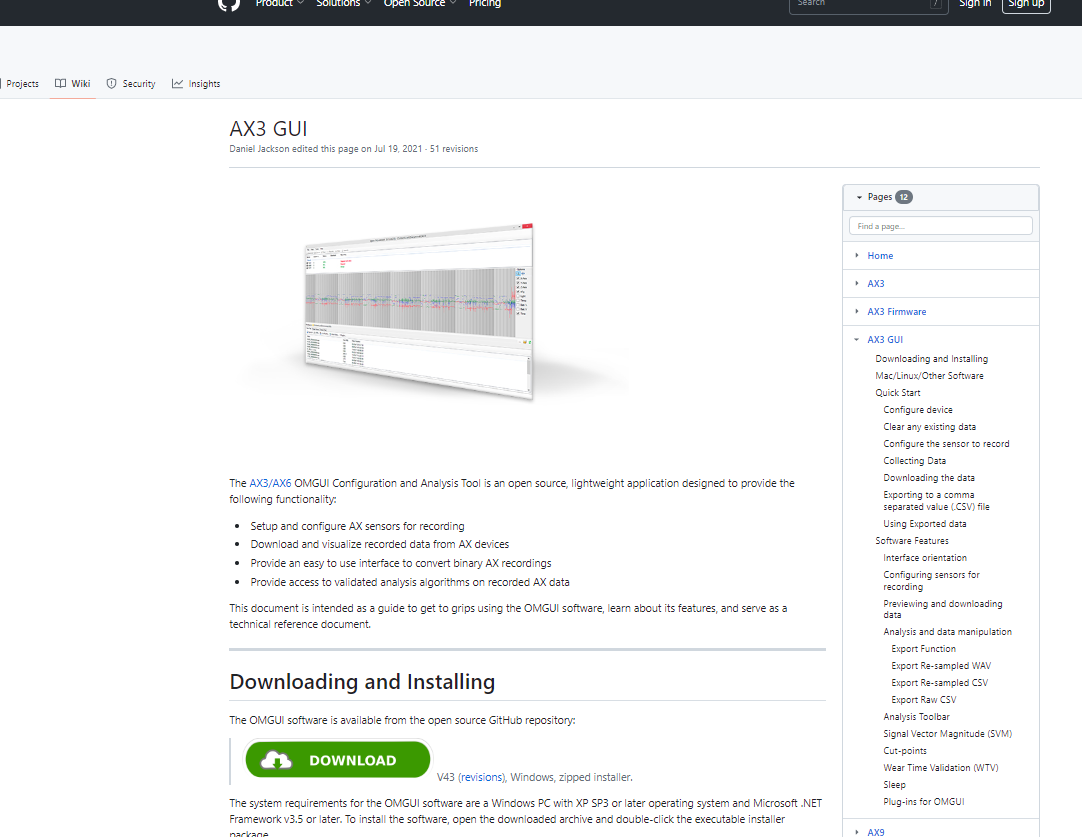Open the Product dropdown menu
The width and height of the screenshot is (1082, 837).
279,3
